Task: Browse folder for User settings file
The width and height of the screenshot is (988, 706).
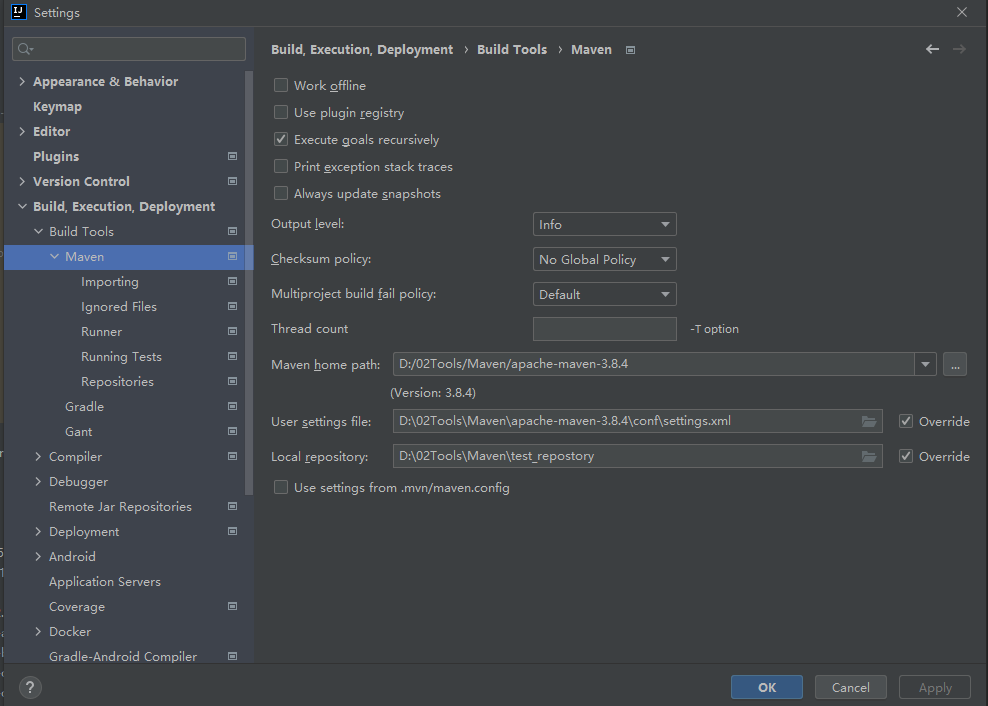Action: tap(869, 421)
